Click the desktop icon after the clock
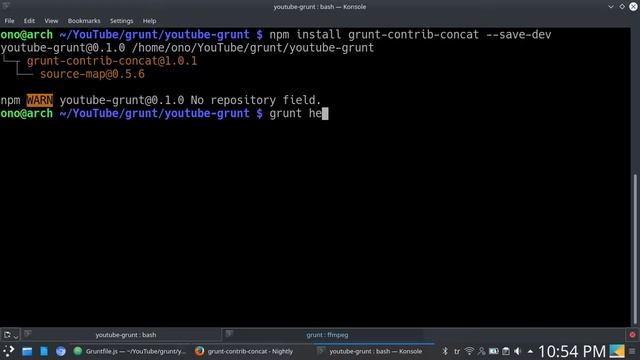 tap(617, 351)
